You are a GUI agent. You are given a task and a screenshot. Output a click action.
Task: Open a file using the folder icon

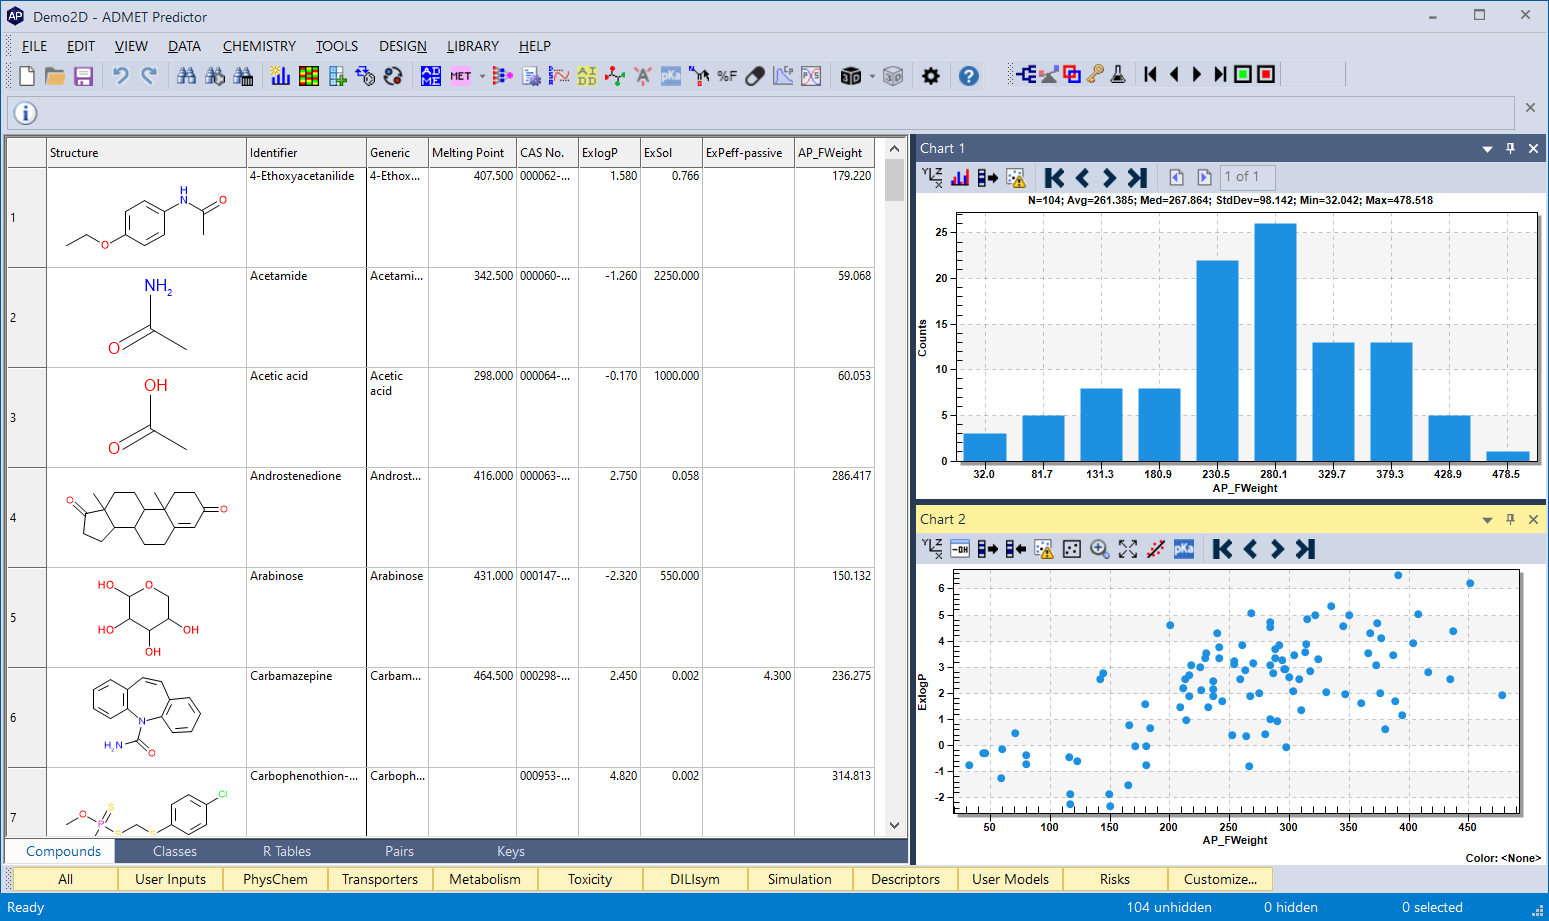point(55,76)
